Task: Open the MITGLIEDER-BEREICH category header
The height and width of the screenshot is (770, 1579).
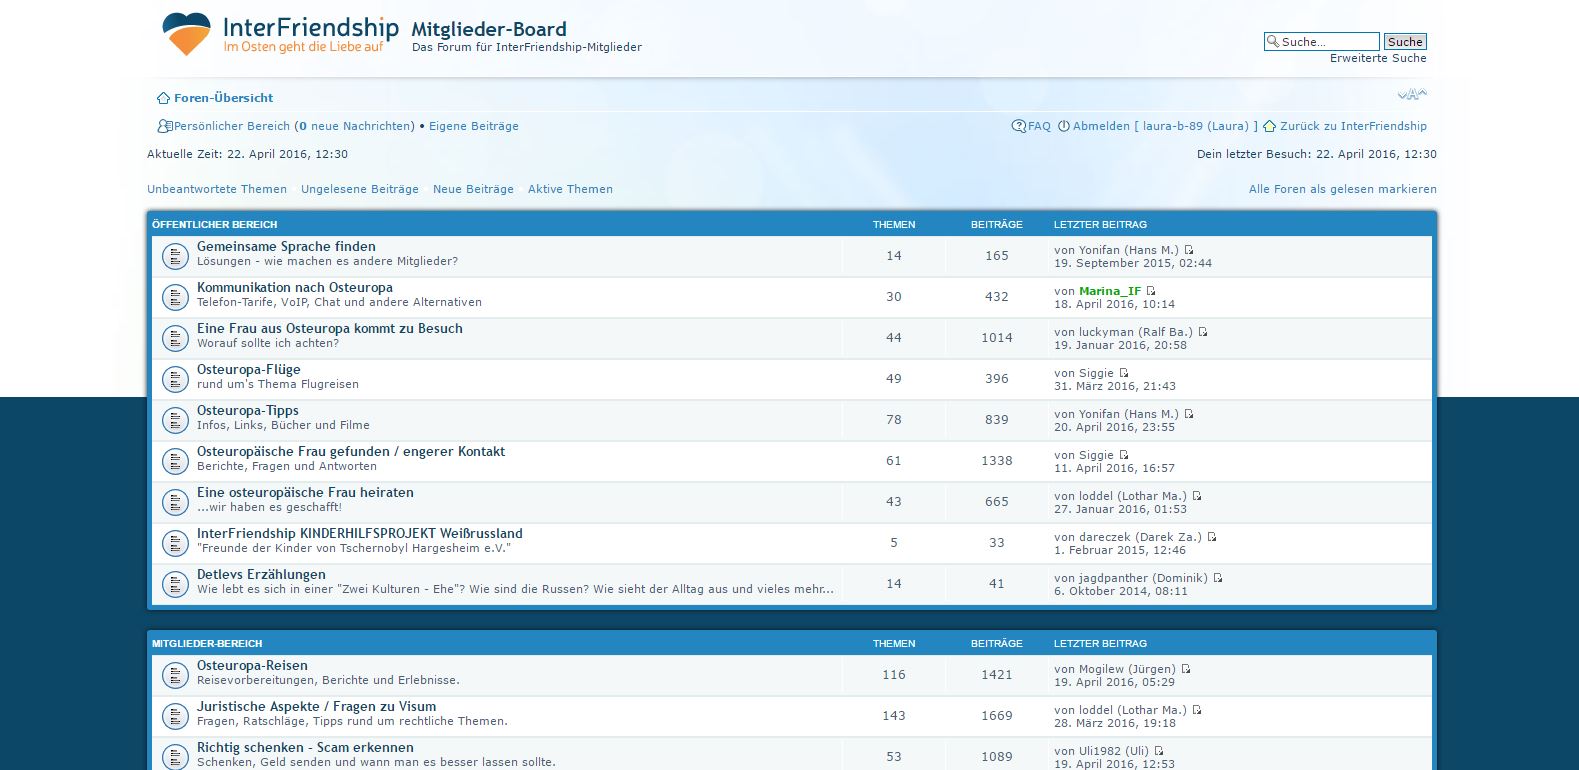Action: [x=207, y=643]
